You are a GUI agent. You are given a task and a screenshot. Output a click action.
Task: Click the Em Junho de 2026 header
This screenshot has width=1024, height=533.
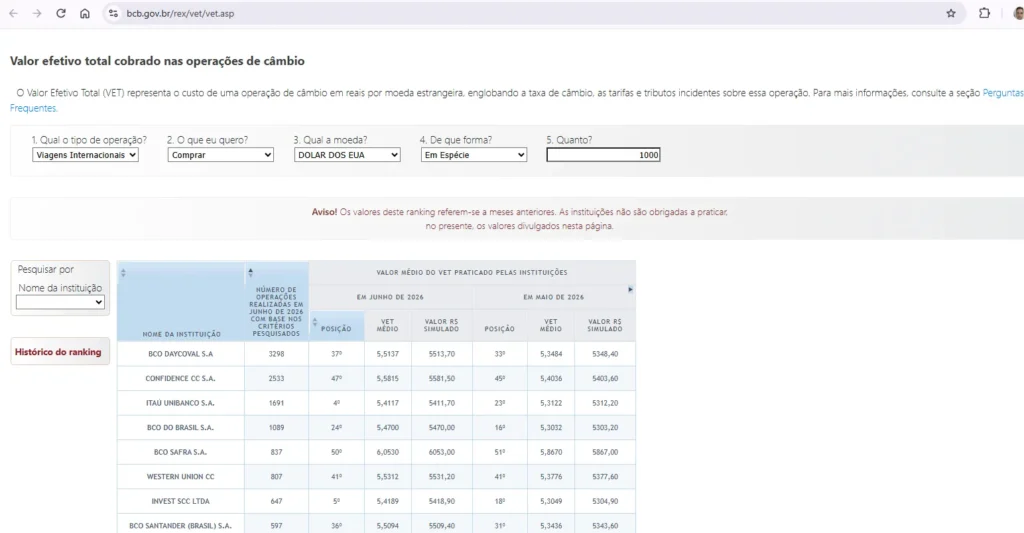[x=390, y=297]
